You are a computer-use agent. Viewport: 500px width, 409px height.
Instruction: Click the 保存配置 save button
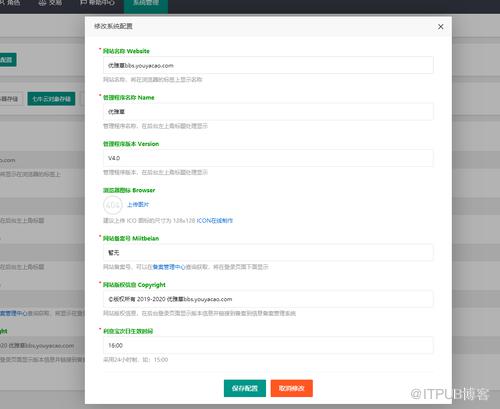point(245,388)
